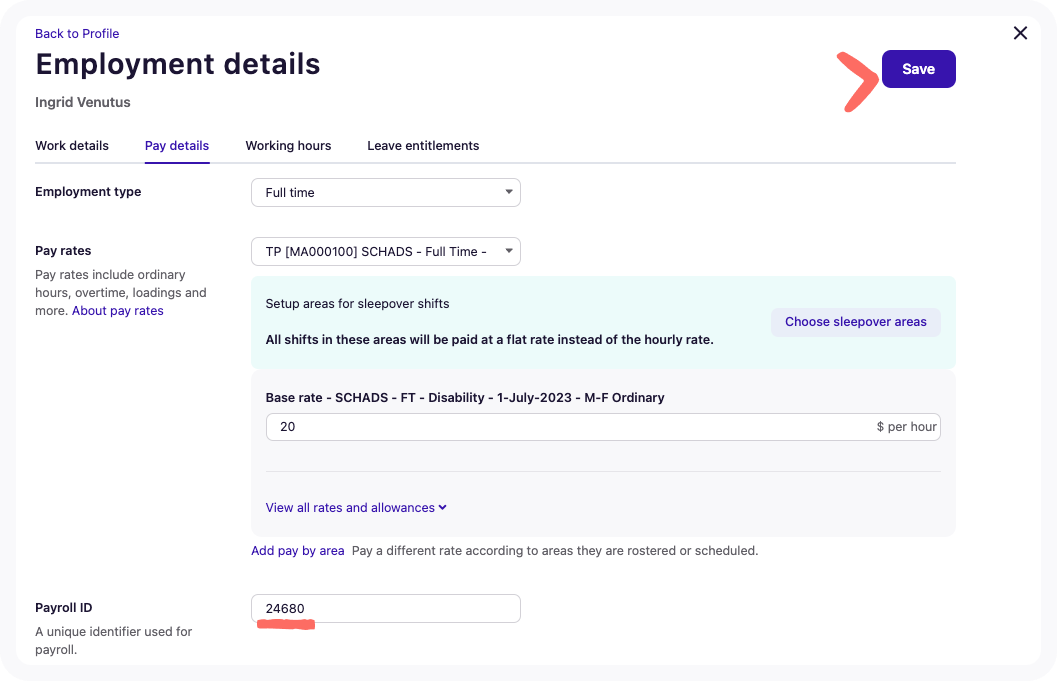Open the Working hours tab
Viewport: 1057px width, 681px height.
point(288,146)
